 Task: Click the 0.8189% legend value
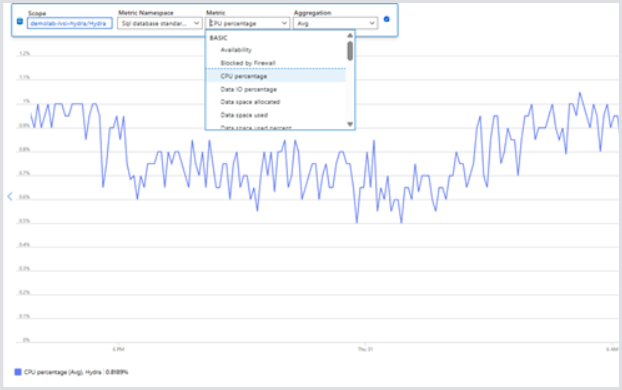point(117,372)
